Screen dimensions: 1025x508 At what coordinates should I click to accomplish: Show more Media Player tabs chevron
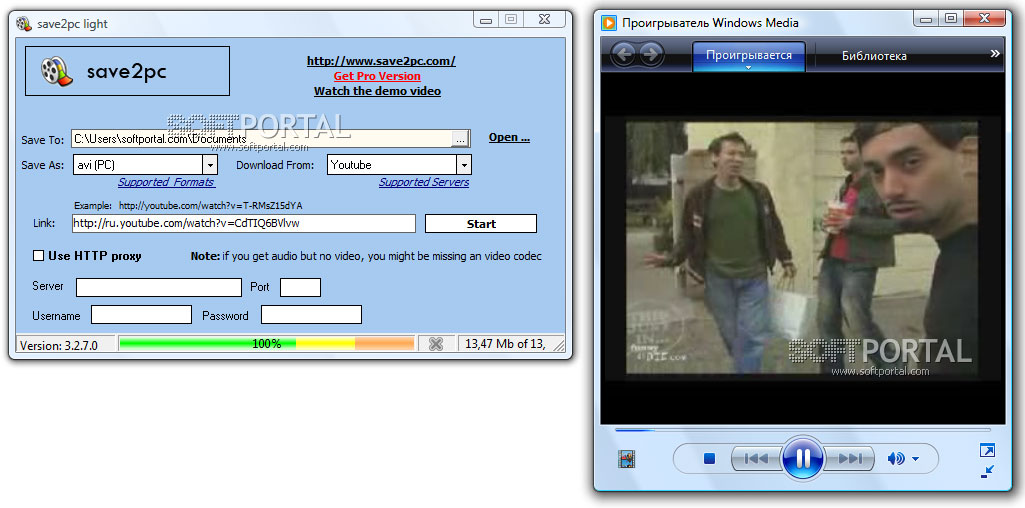995,54
